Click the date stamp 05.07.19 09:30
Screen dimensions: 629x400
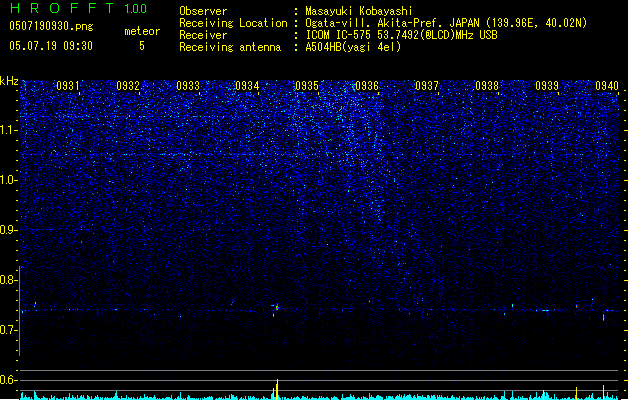pyautogui.click(x=51, y=46)
